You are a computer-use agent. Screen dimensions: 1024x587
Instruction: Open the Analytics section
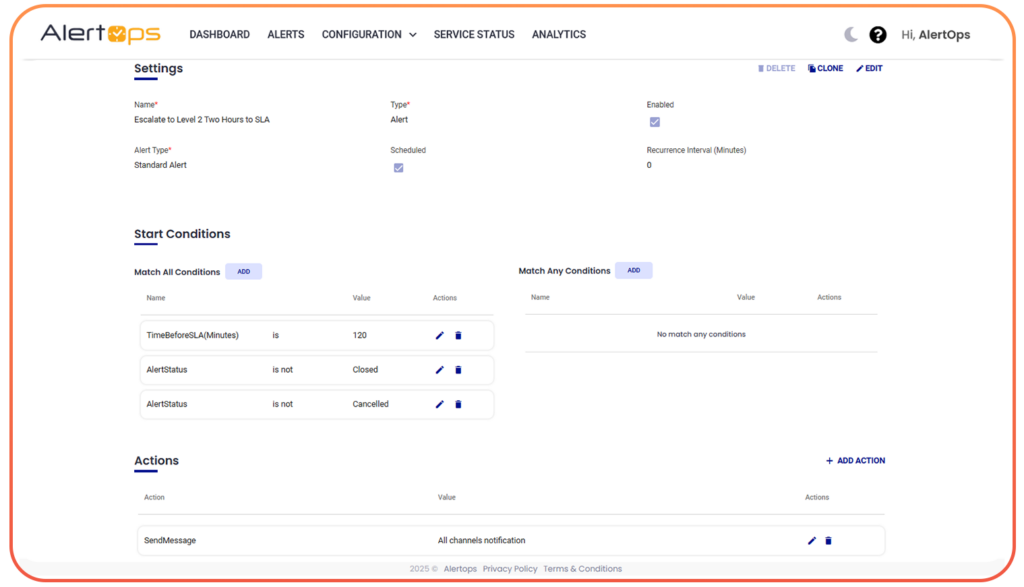[559, 34]
